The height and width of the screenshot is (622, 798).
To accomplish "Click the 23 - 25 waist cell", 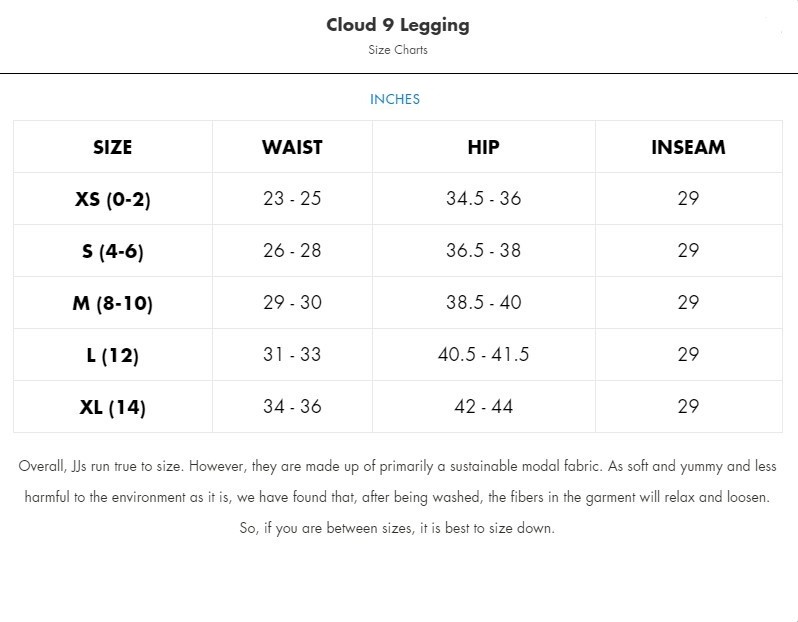I will tap(292, 199).
